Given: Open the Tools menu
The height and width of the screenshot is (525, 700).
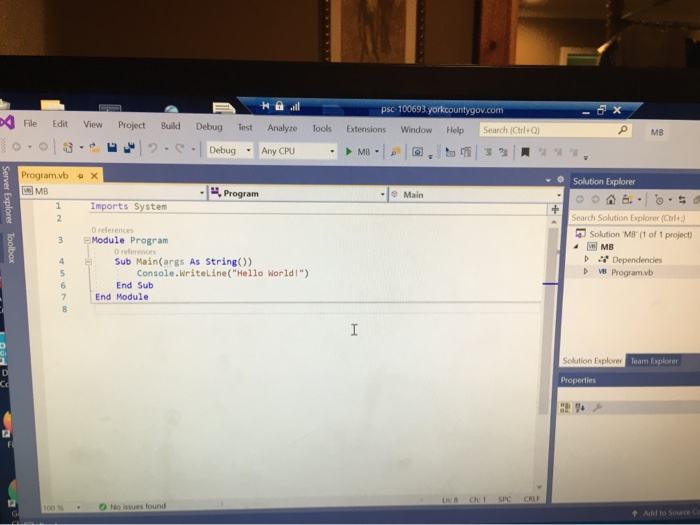Looking at the screenshot, I should pos(321,129).
